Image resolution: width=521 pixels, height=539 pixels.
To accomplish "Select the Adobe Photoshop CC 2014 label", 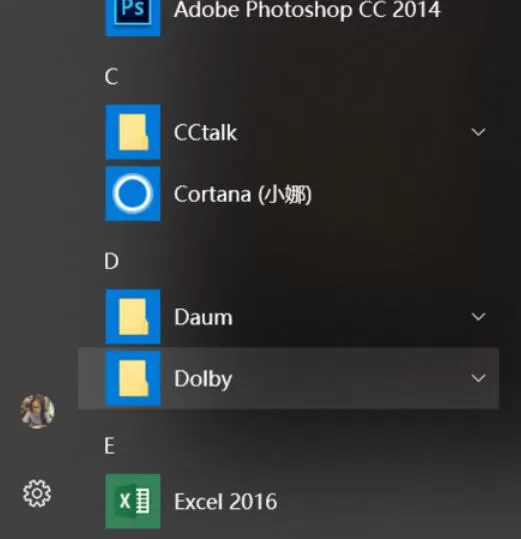I will click(307, 10).
